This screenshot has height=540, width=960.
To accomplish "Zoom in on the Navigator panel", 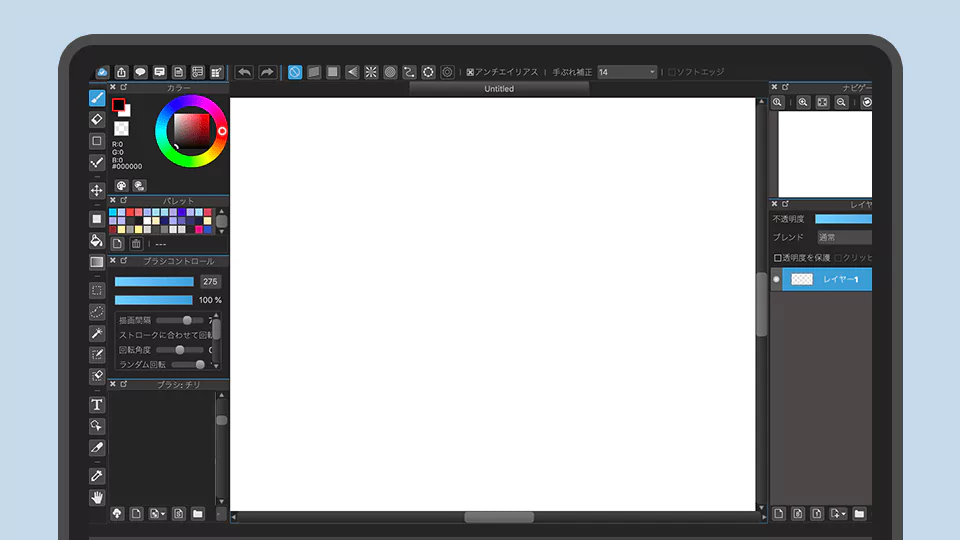I will click(x=803, y=102).
